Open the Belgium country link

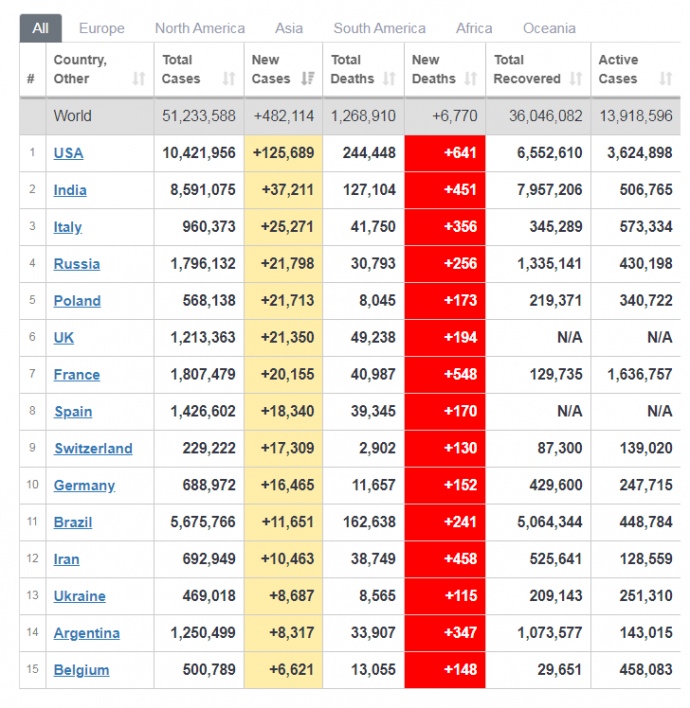coord(81,670)
